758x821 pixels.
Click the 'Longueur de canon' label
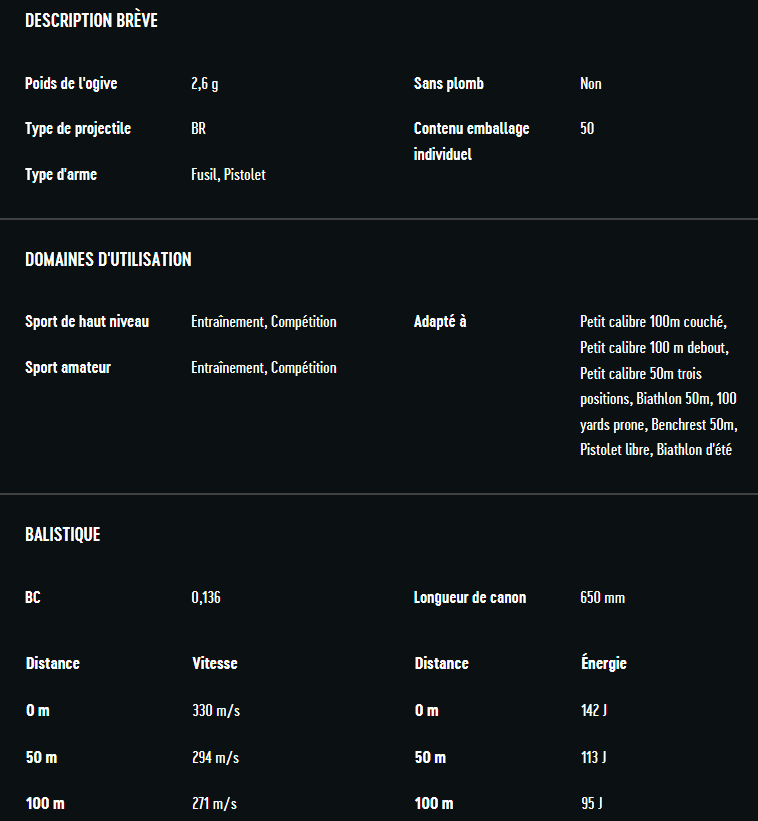coord(469,598)
